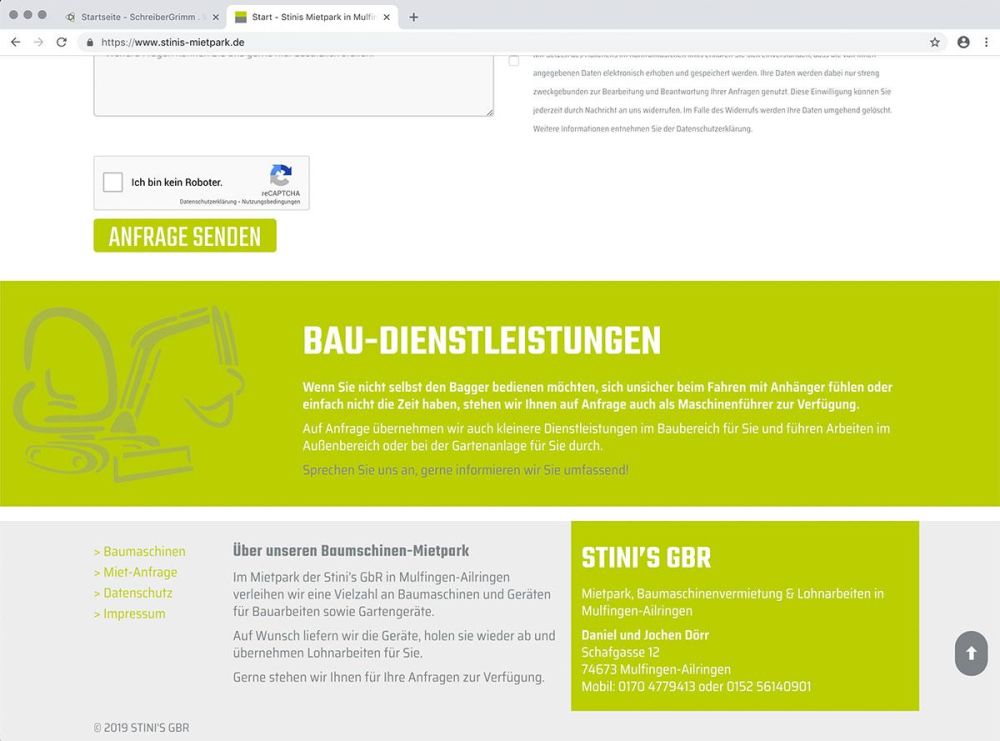Open the bookmark star in the address bar
The width and height of the screenshot is (1000, 741).
point(933,42)
